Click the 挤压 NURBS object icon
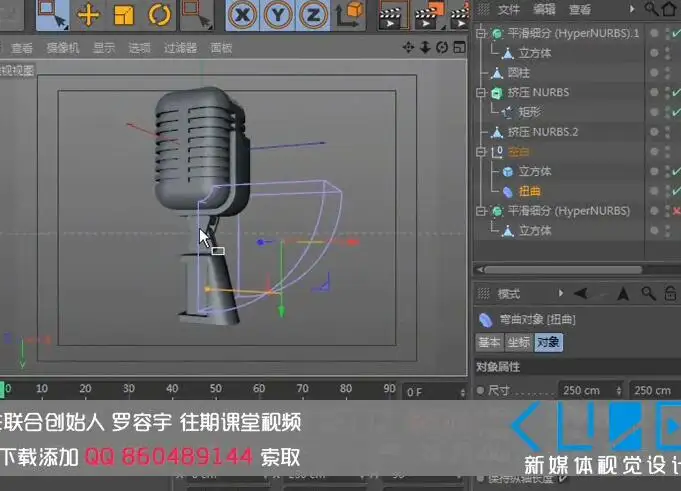 pos(497,92)
